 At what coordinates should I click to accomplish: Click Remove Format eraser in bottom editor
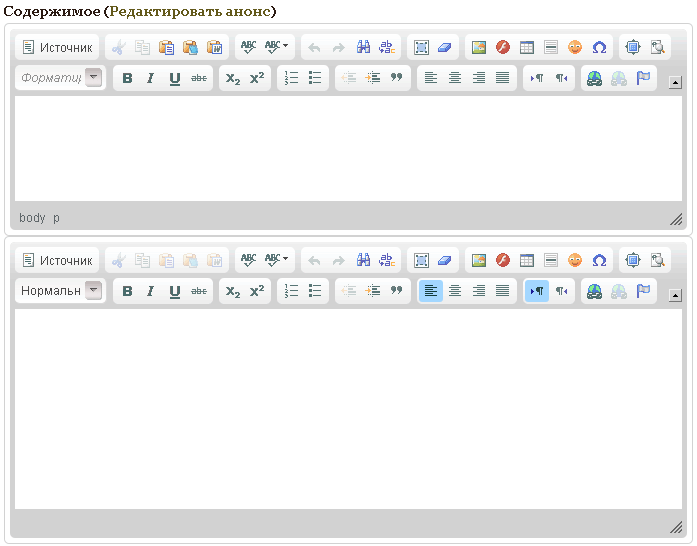[x=446, y=260]
